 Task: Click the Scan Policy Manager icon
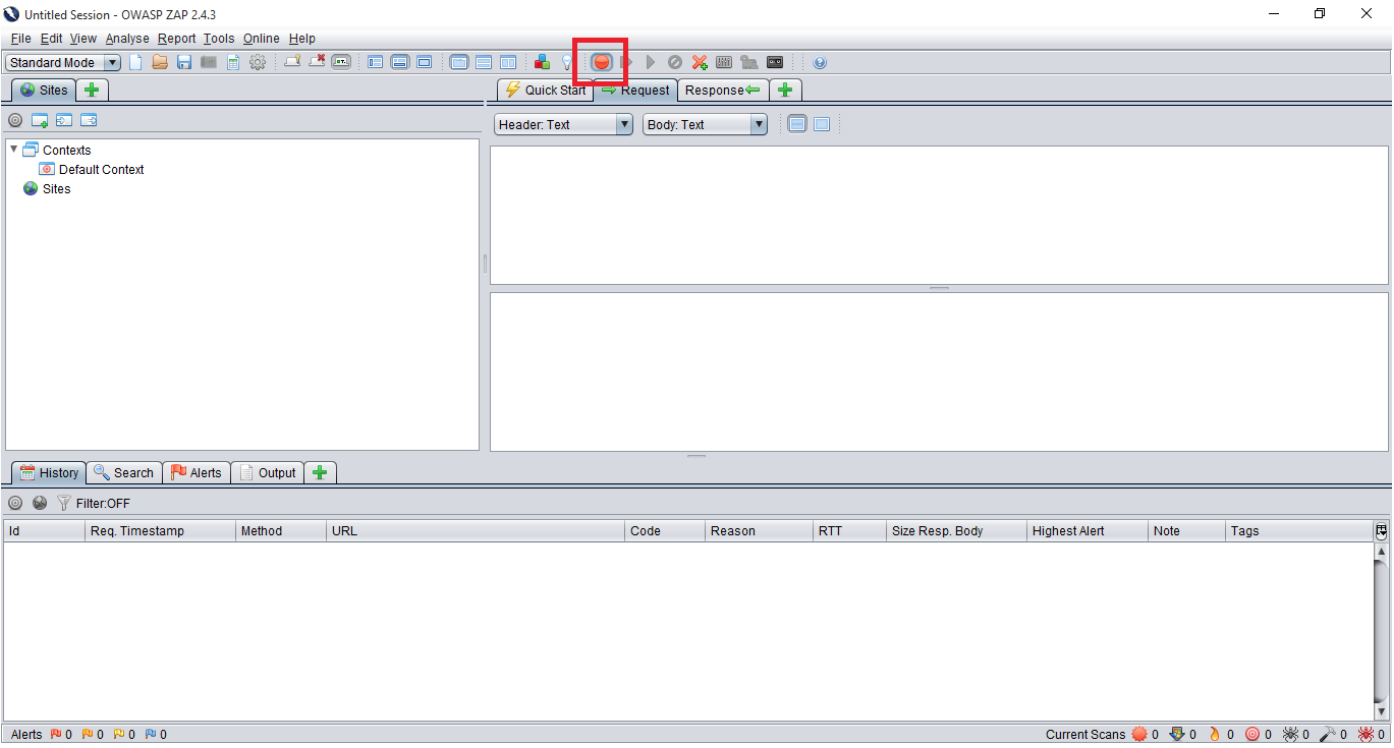(724, 63)
